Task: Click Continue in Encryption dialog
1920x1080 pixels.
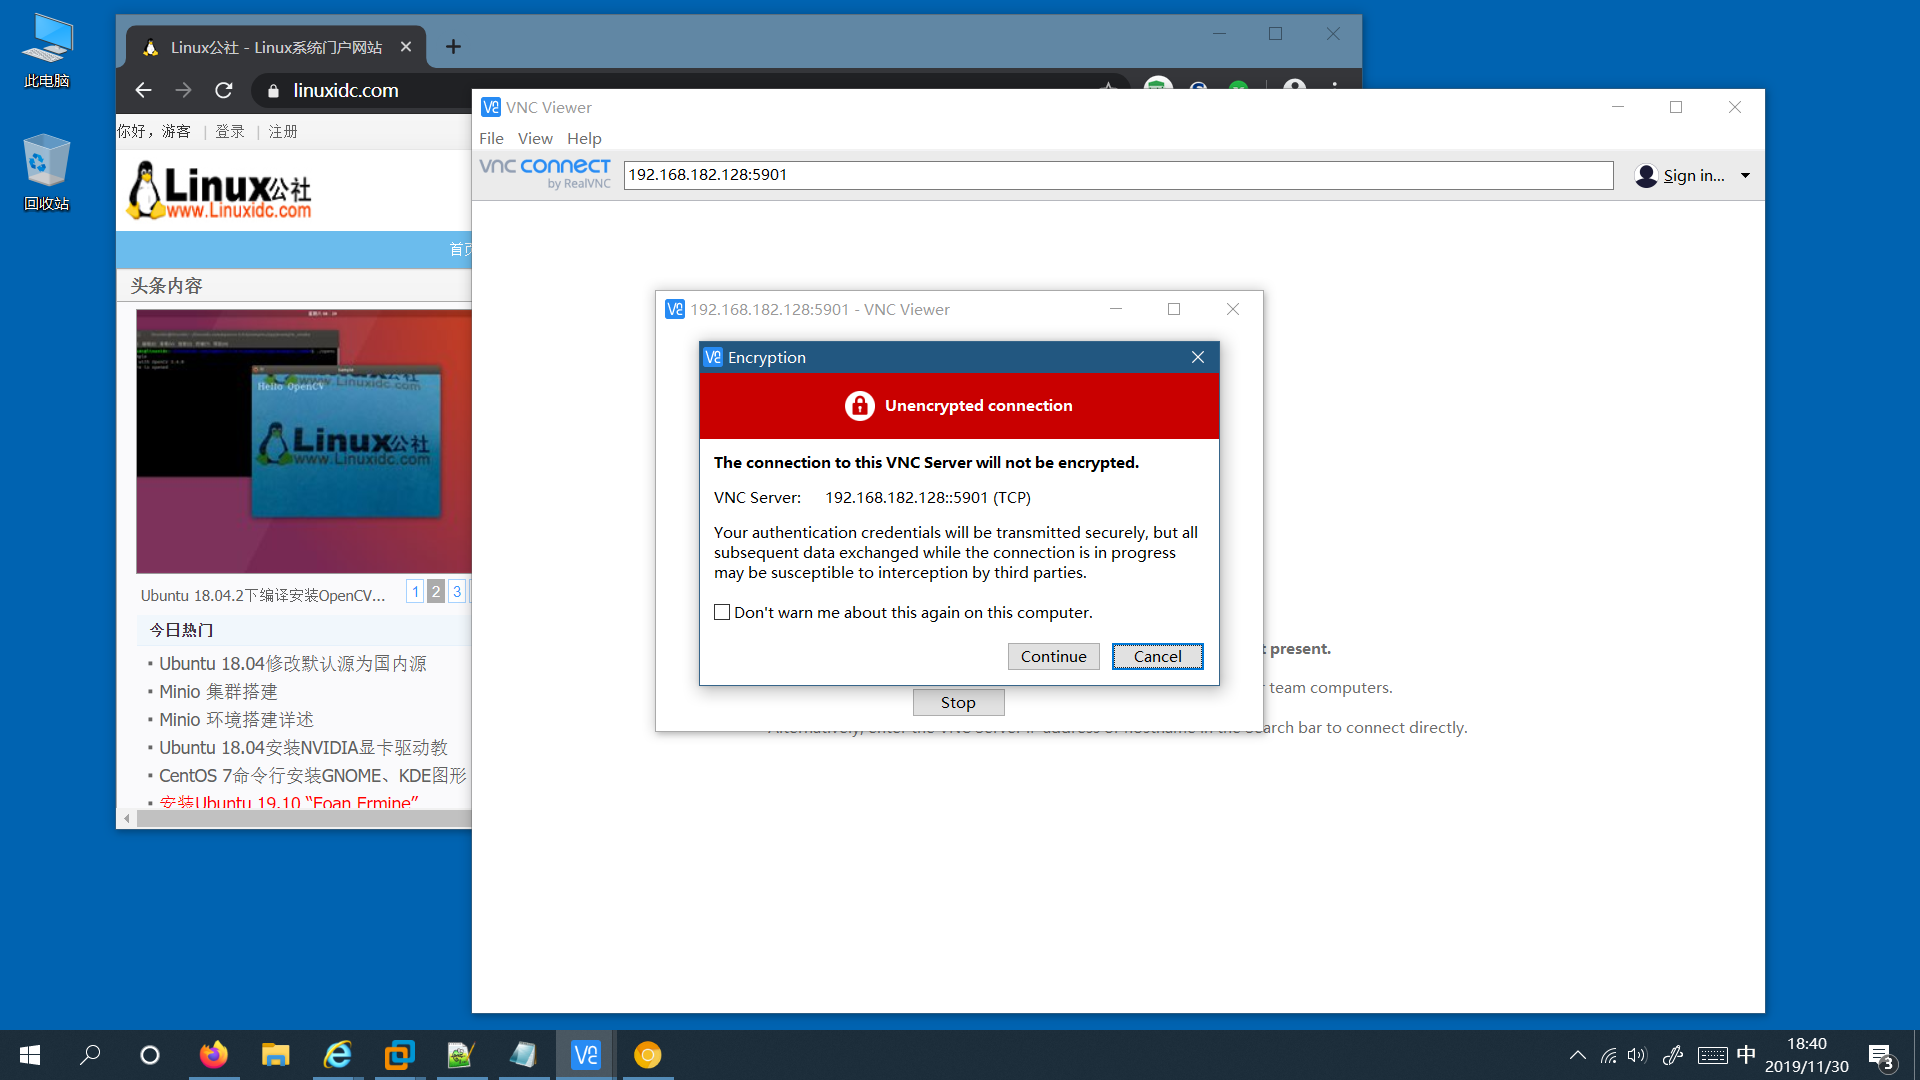Action: coord(1053,656)
